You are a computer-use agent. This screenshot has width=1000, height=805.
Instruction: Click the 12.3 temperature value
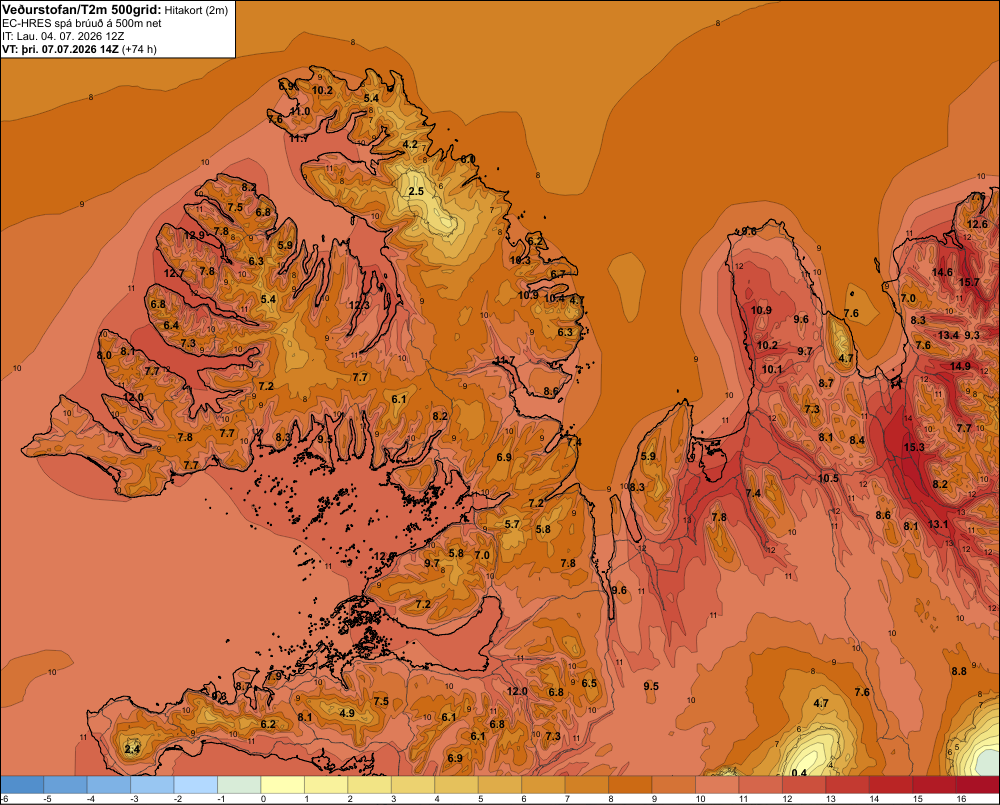click(x=359, y=305)
